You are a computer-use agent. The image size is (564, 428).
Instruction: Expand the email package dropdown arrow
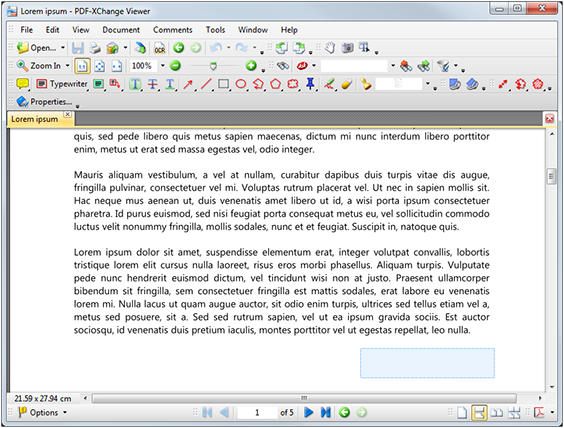point(125,47)
